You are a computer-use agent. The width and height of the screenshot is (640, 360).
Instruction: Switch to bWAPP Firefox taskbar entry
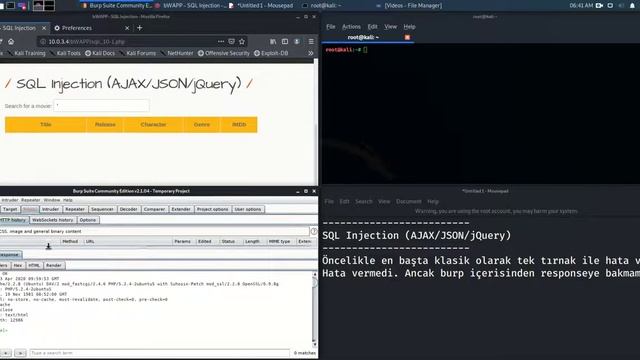[x=191, y=5]
